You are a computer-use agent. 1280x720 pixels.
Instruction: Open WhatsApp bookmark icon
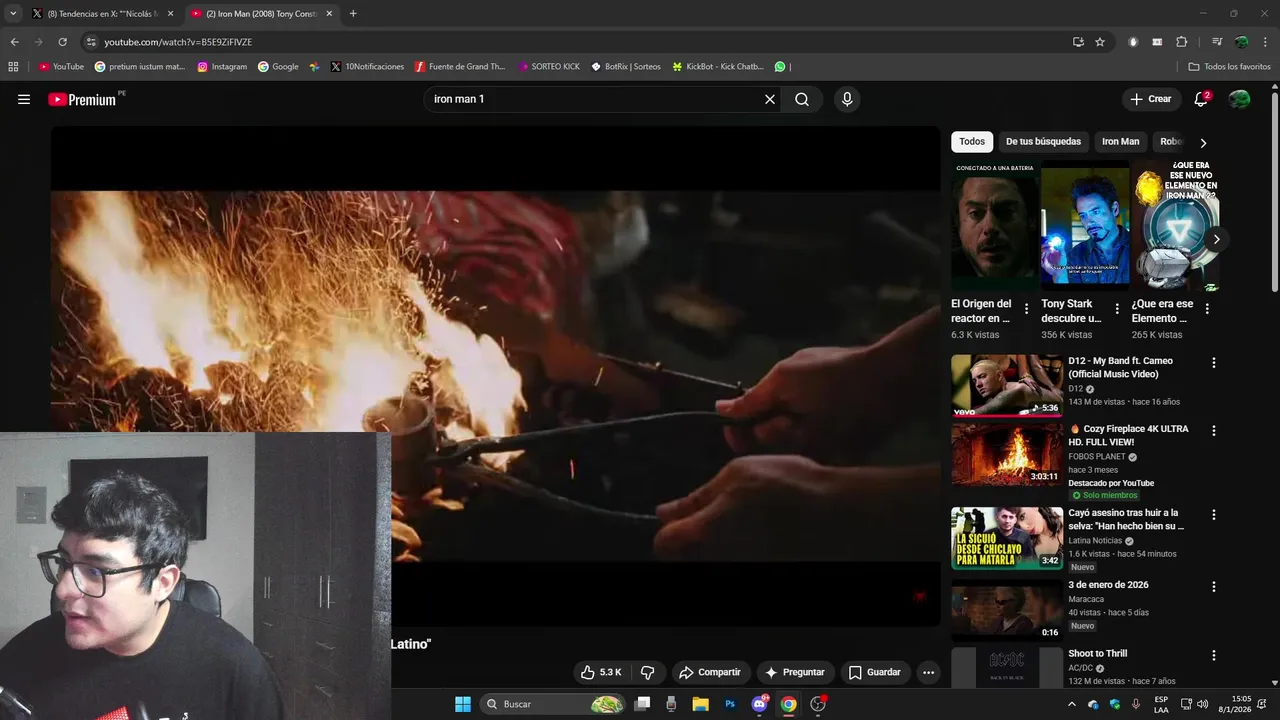click(x=780, y=66)
